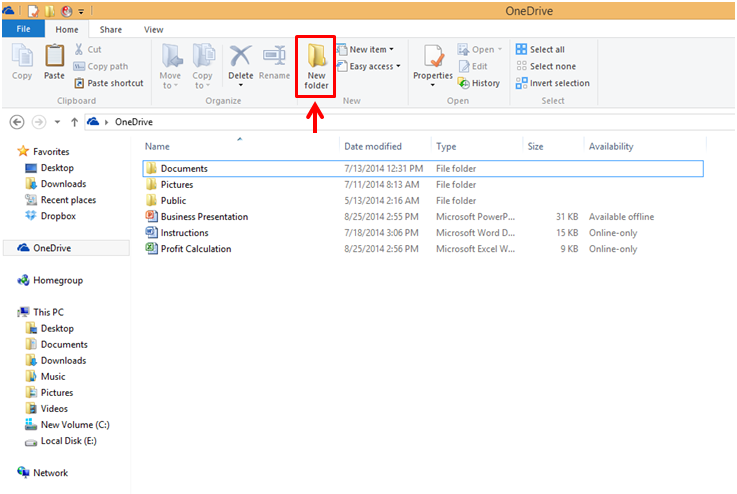Viewport: 737px width, 494px height.
Task: Sort by the Availability column header
Action: pos(611,146)
